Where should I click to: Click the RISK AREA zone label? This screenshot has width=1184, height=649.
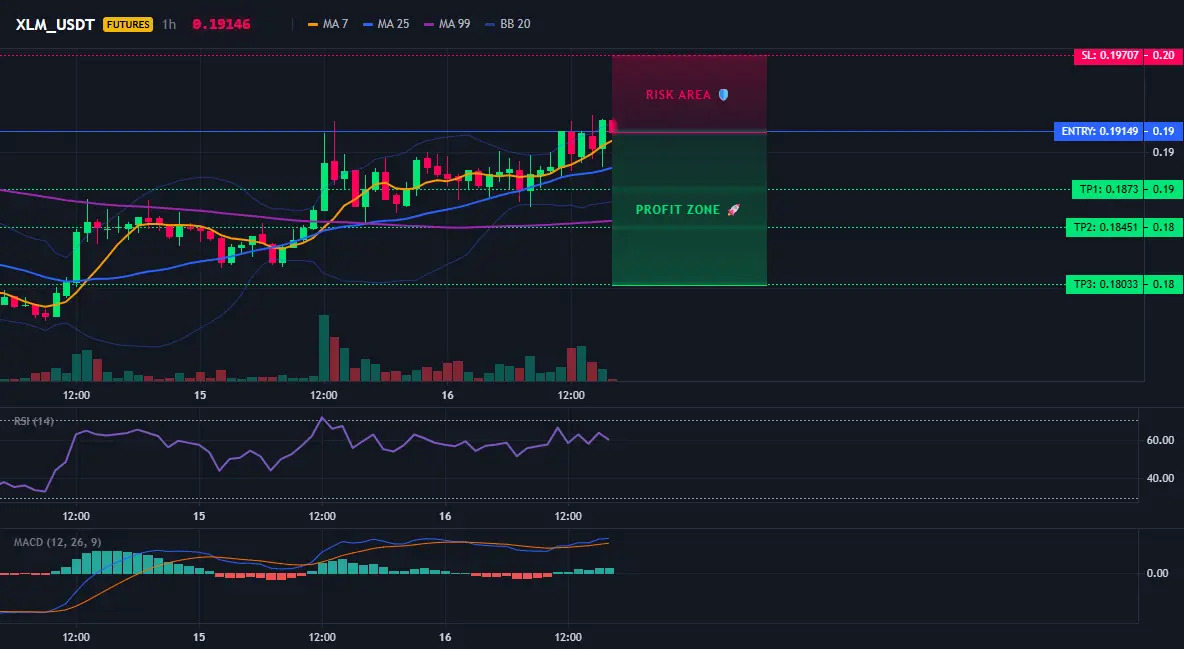(x=678, y=95)
